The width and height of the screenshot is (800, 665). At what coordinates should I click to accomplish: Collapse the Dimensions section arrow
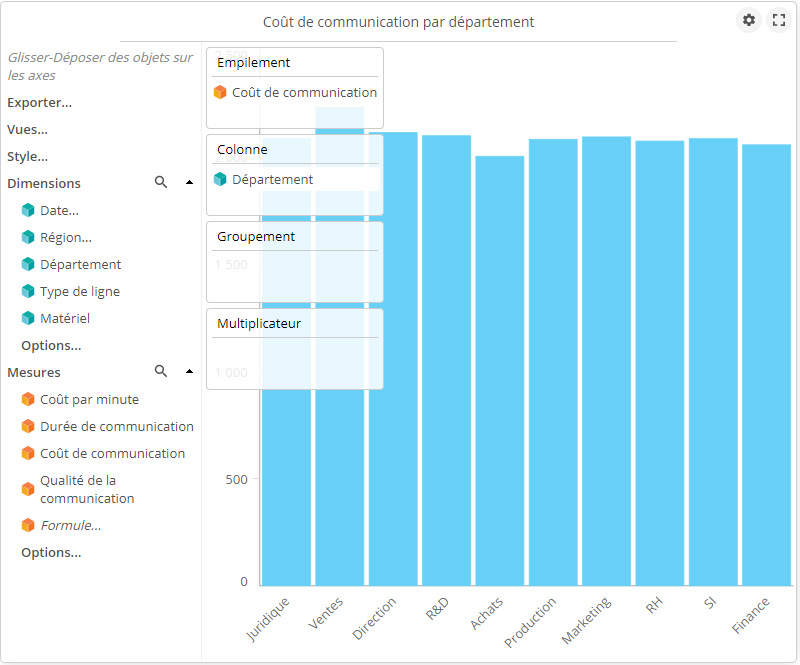click(189, 183)
